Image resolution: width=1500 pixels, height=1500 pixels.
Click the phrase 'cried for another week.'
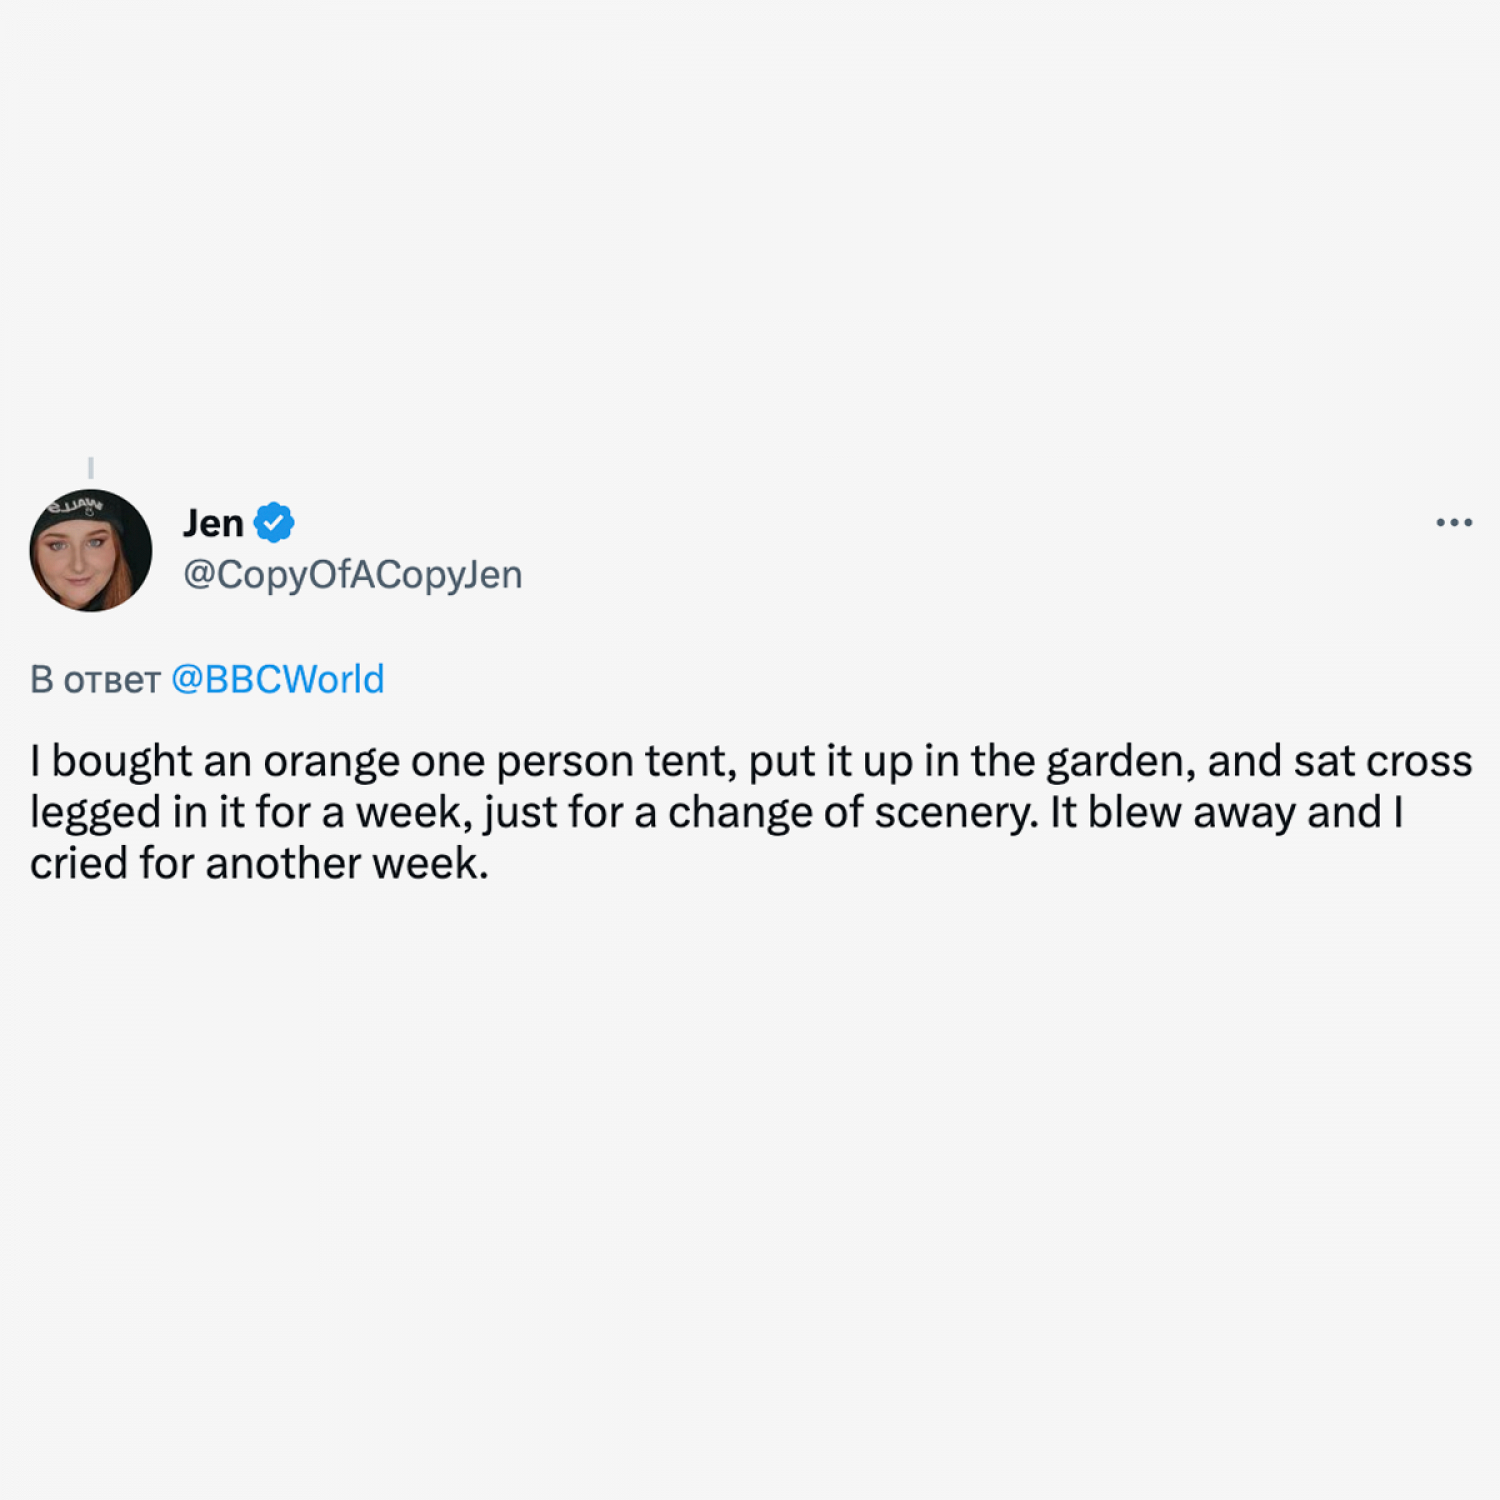tap(259, 864)
